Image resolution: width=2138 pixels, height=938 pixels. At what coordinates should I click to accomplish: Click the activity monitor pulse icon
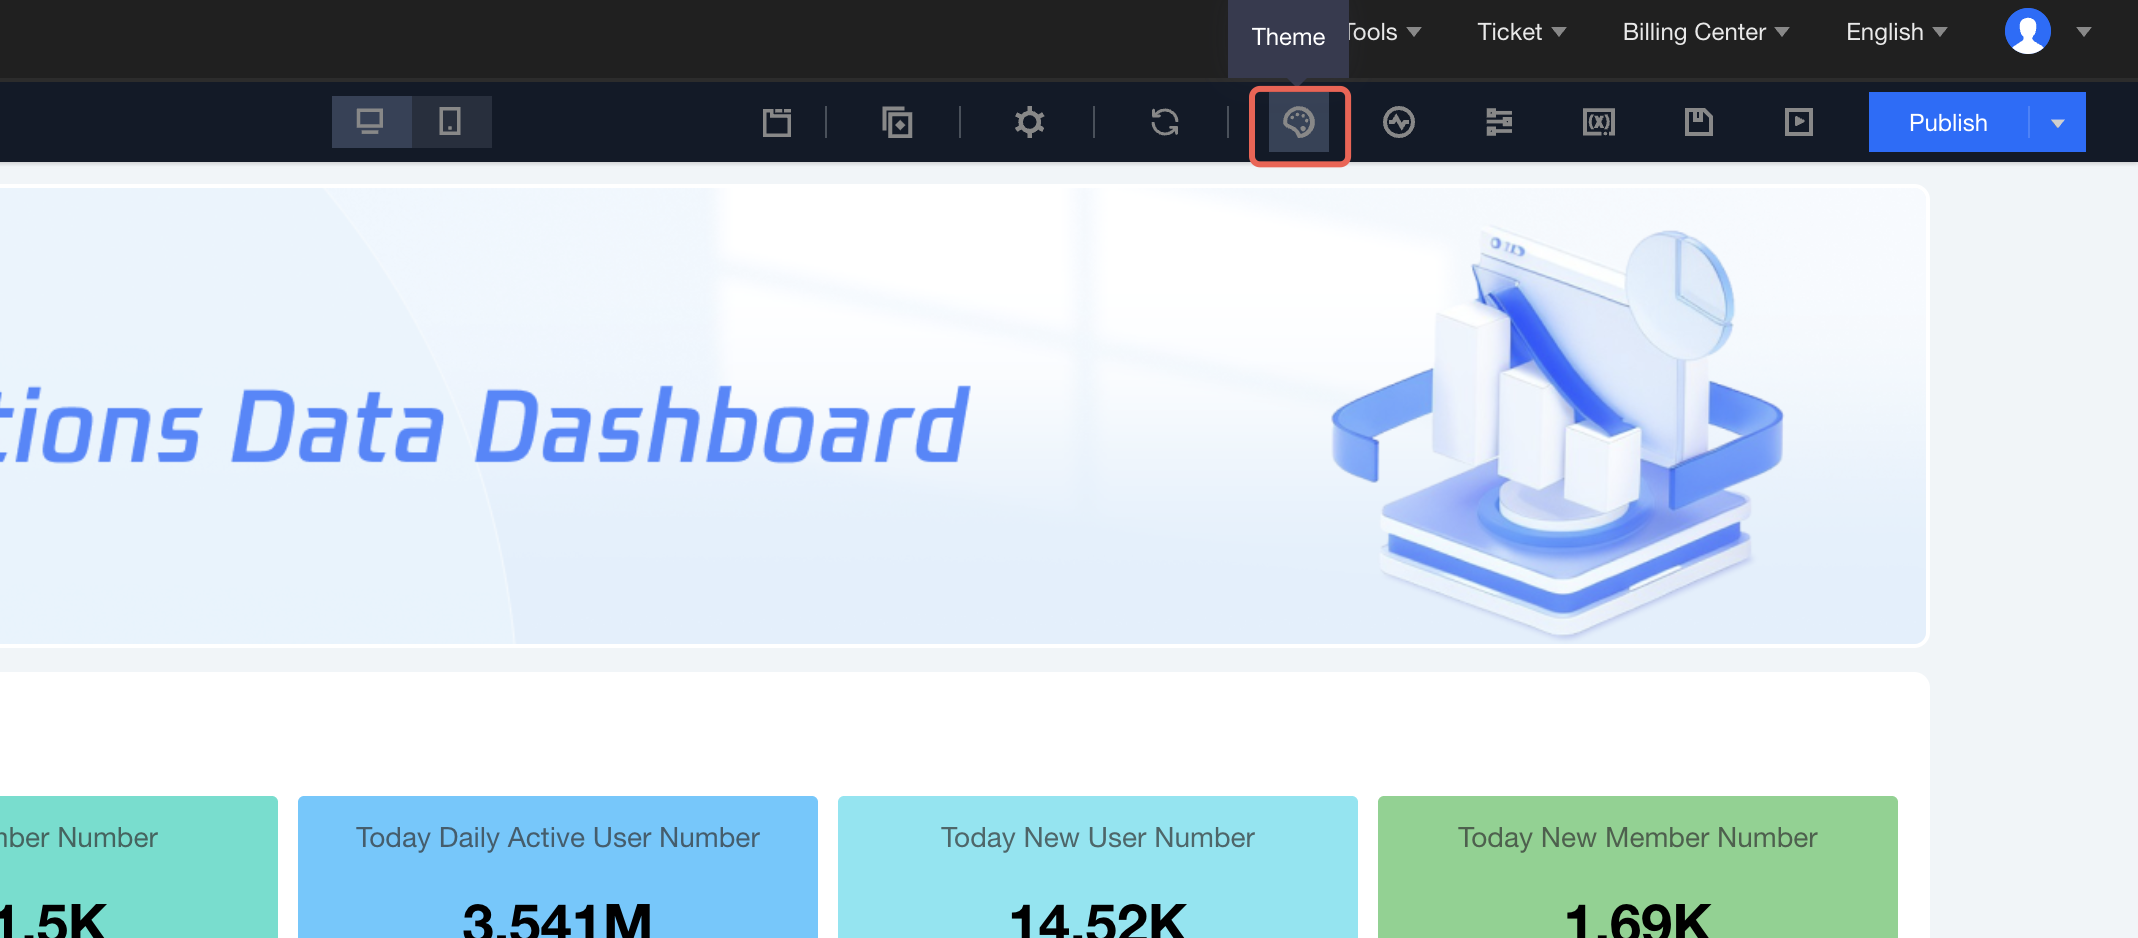[x=1399, y=122]
